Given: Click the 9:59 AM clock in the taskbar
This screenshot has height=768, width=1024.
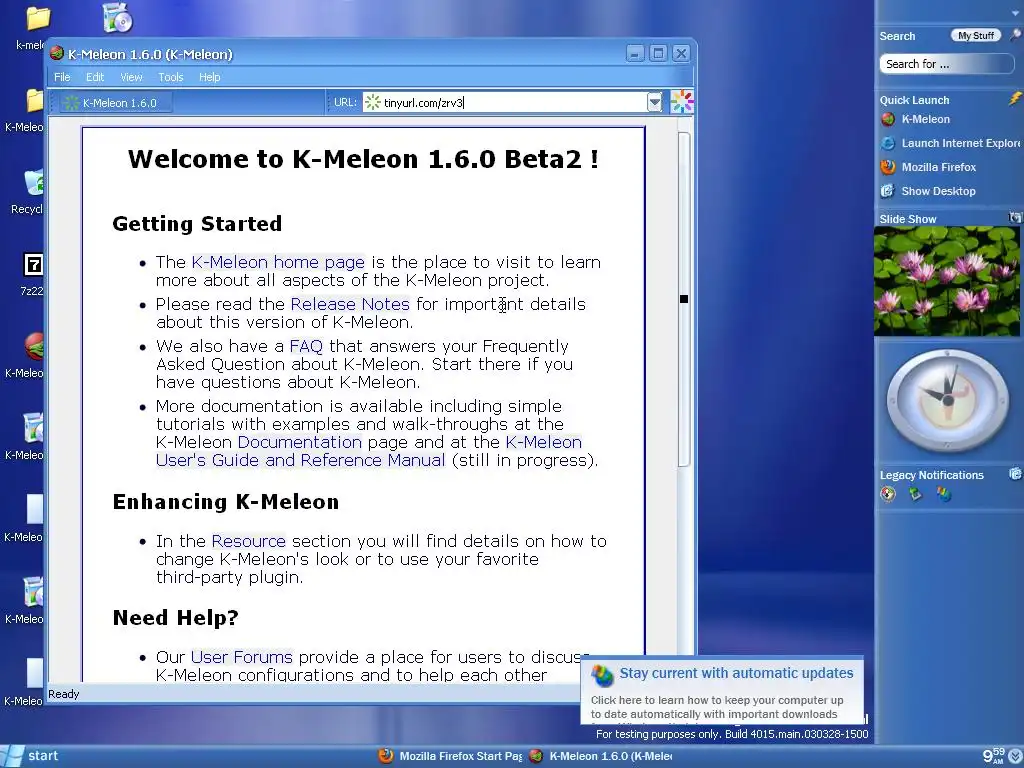Looking at the screenshot, I should (994, 756).
